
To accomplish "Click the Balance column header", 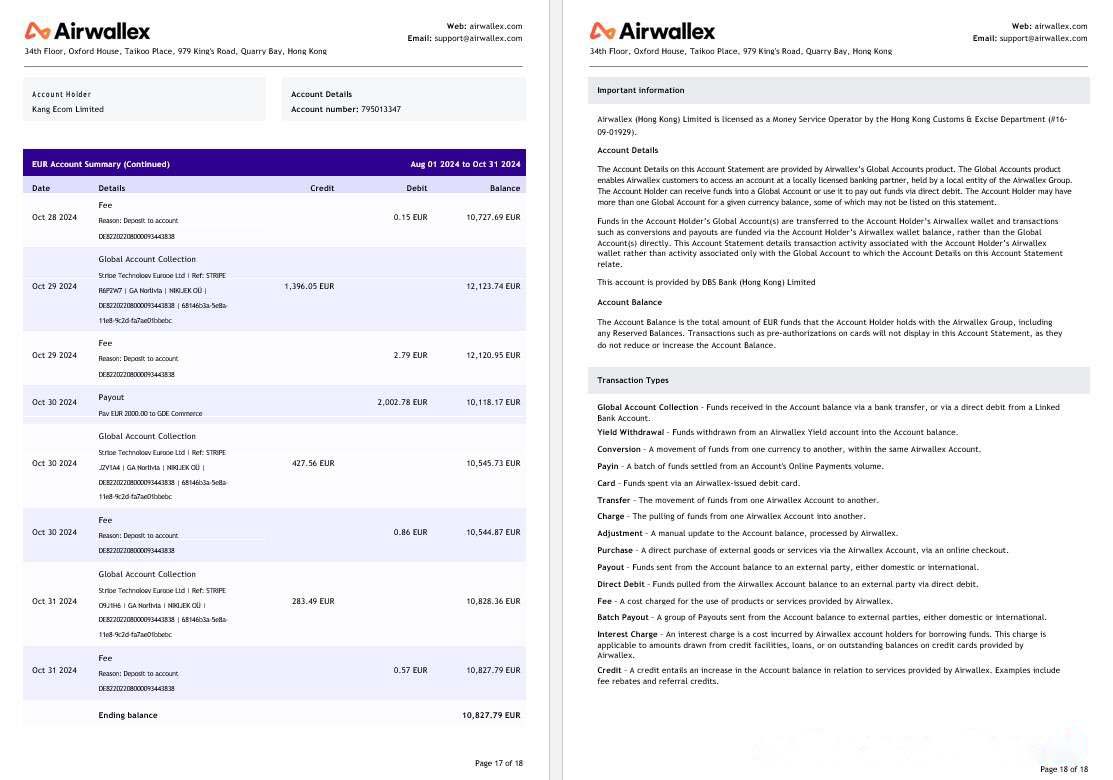I will tap(504, 188).
